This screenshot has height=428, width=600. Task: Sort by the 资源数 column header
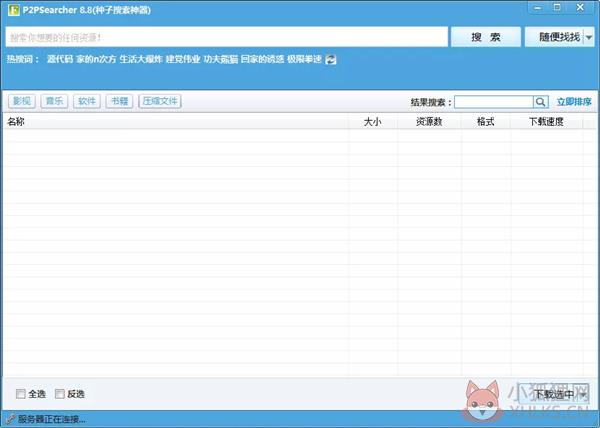click(429, 122)
